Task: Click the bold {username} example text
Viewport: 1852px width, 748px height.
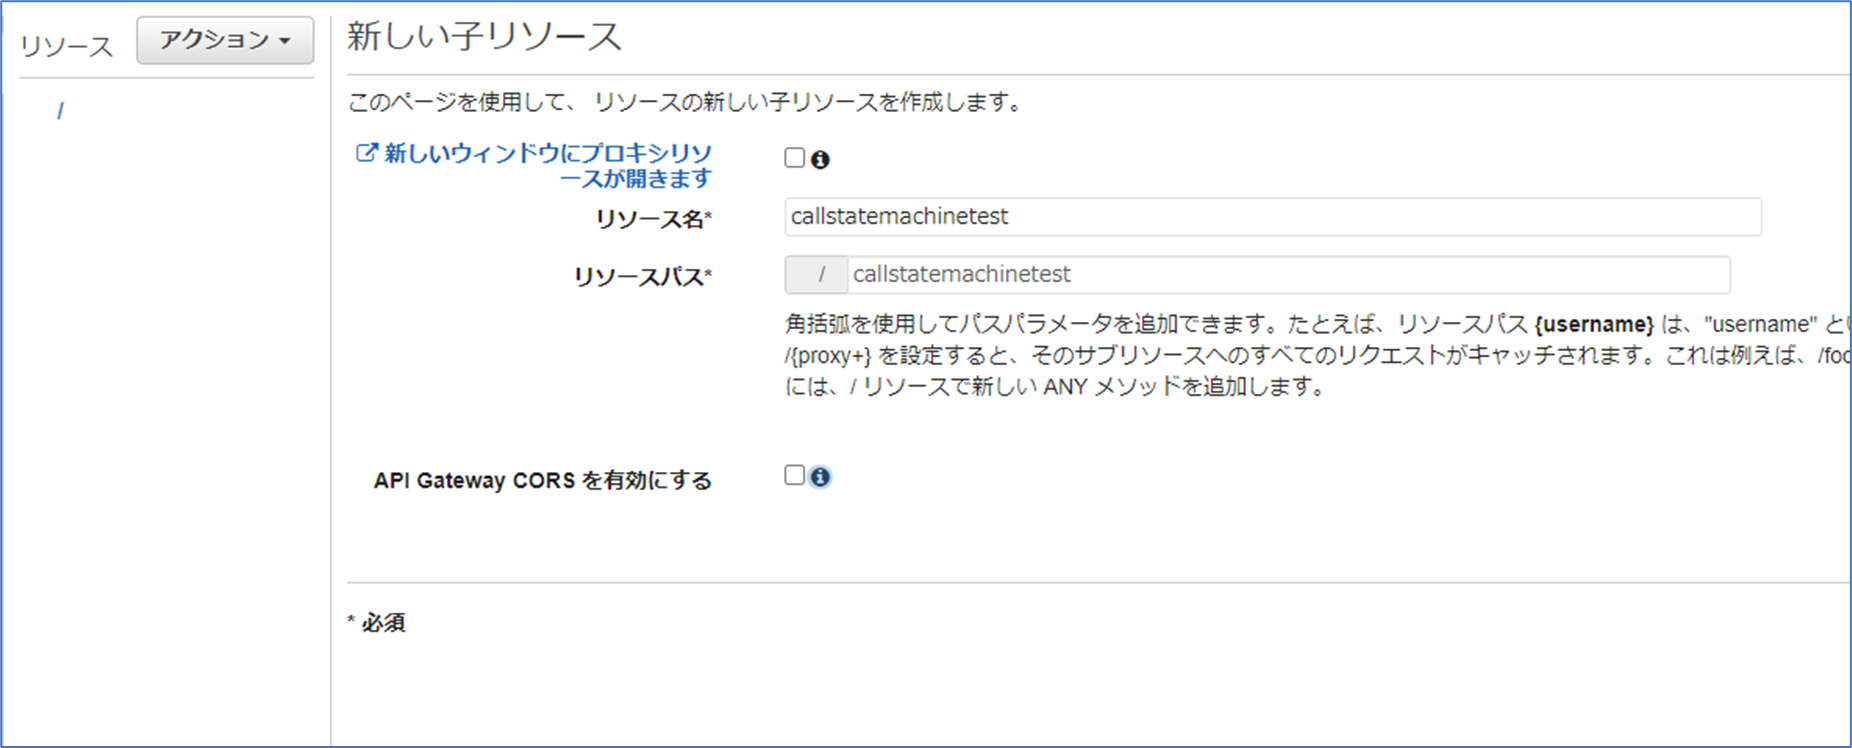Action: pyautogui.click(x=1594, y=324)
